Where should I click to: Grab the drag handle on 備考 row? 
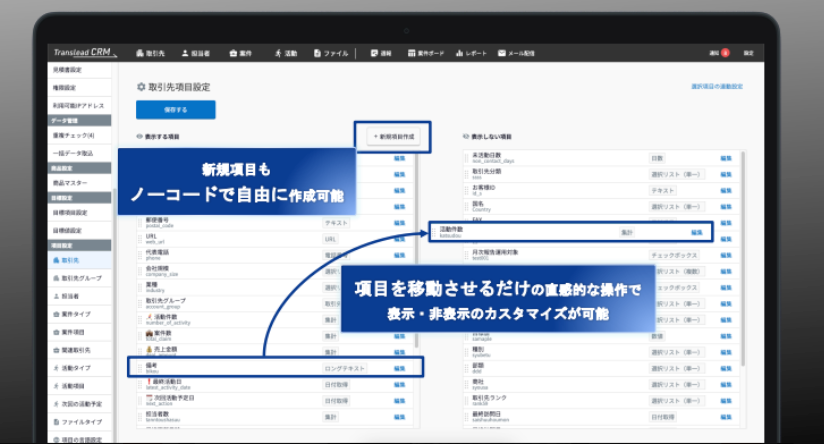tap(140, 368)
